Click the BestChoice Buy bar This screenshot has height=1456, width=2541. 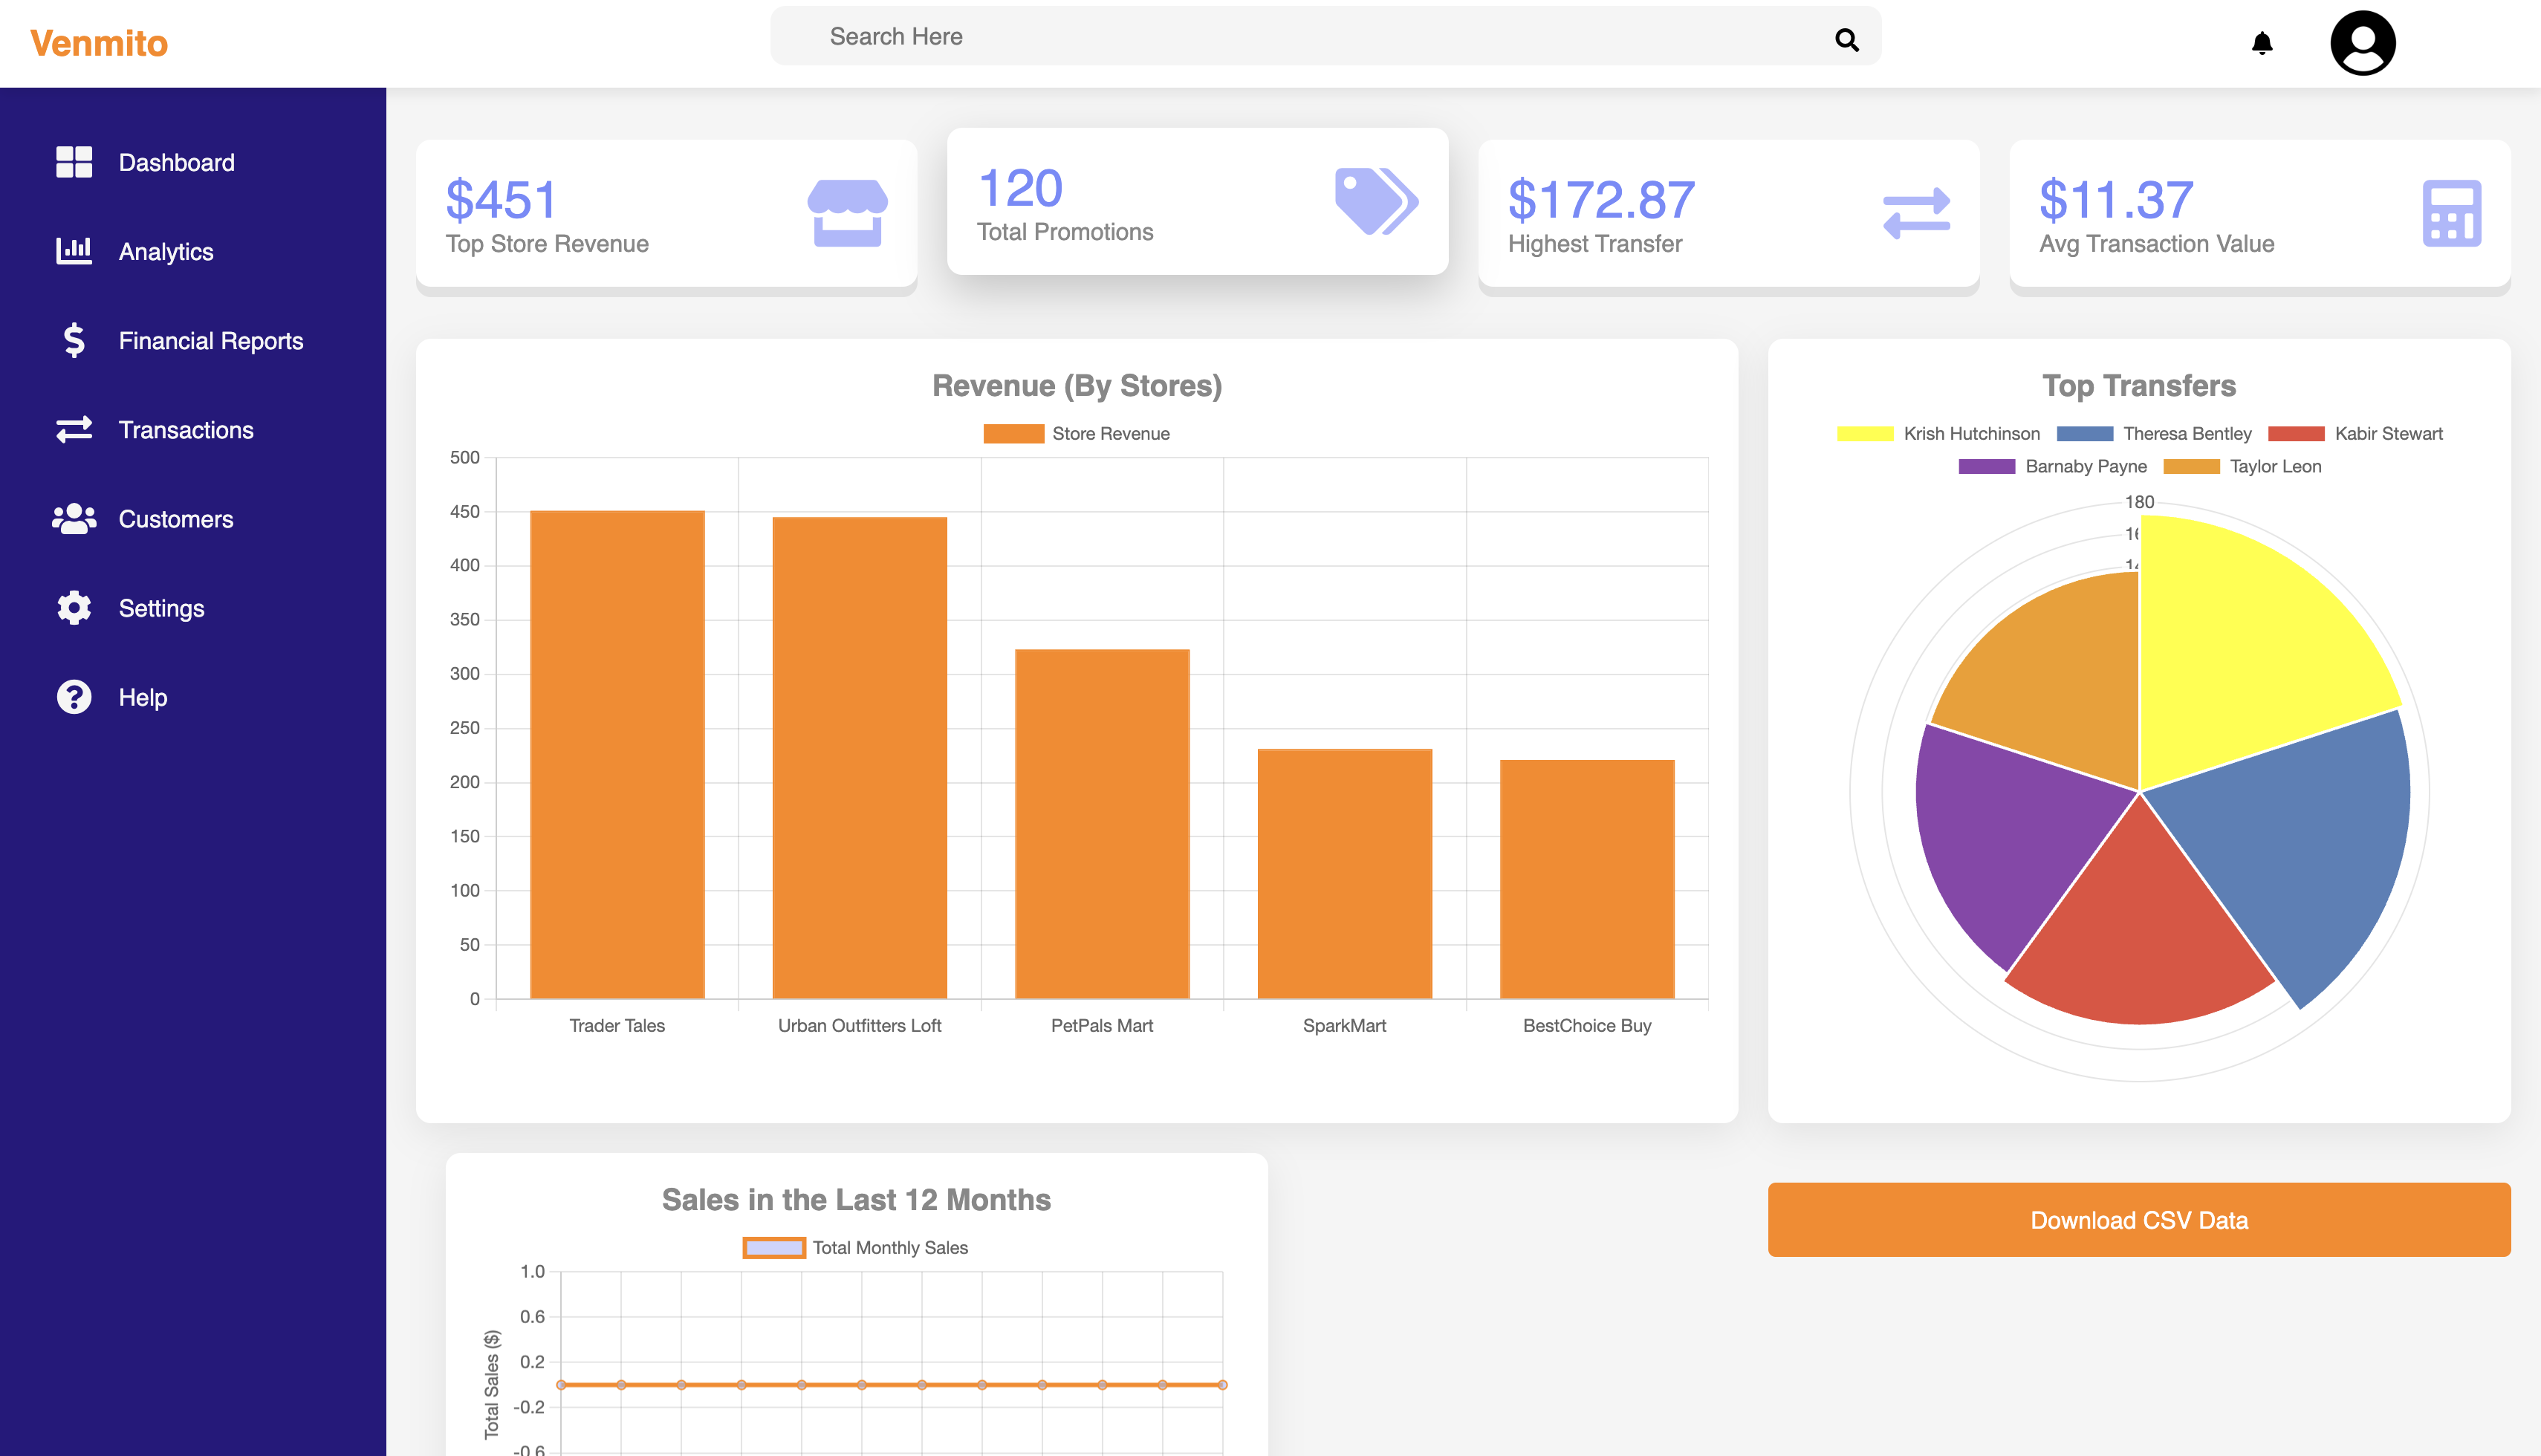coord(1587,879)
